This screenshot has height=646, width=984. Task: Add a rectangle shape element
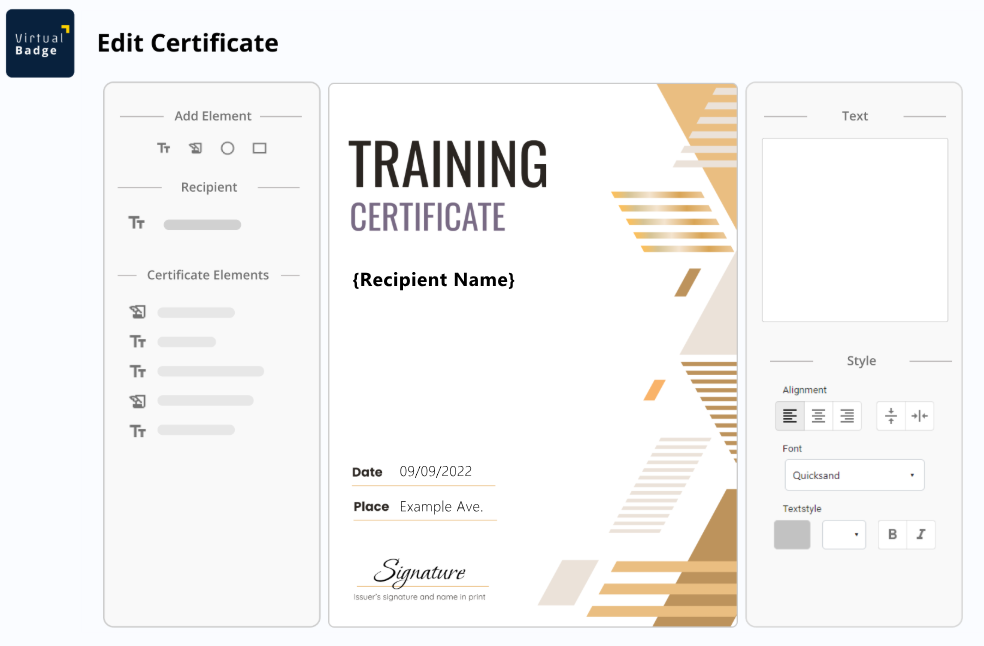[x=259, y=148]
